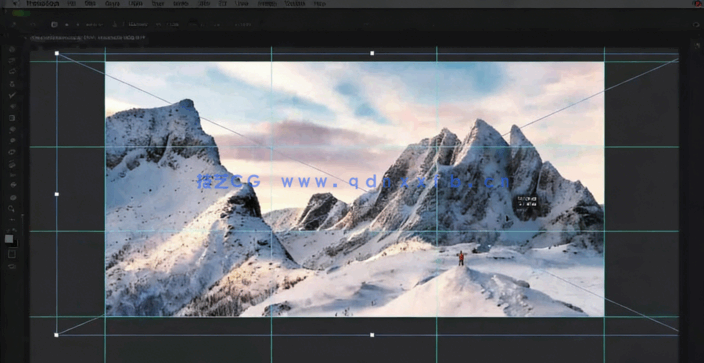
Task: Click the foreground color swatch
Action: 9,239
